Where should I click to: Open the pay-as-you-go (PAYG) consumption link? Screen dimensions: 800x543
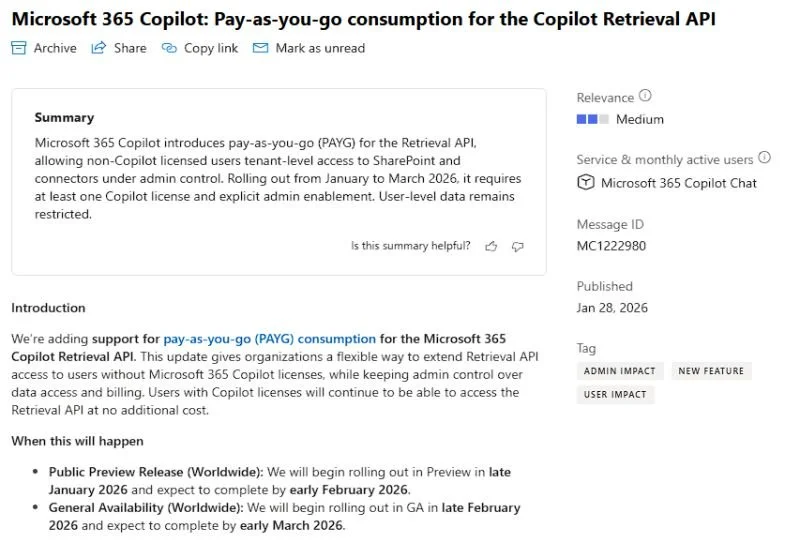coord(269,339)
